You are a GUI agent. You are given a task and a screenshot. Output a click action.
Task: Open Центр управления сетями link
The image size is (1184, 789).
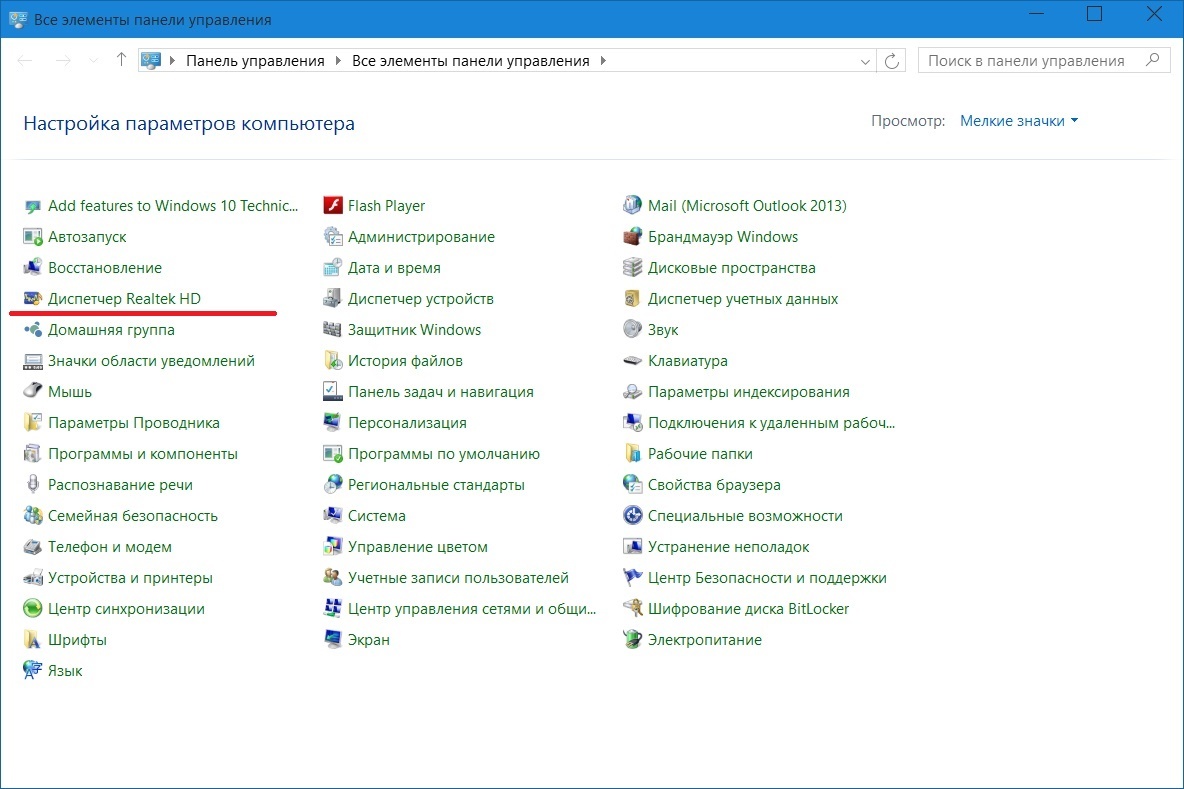pos(471,609)
